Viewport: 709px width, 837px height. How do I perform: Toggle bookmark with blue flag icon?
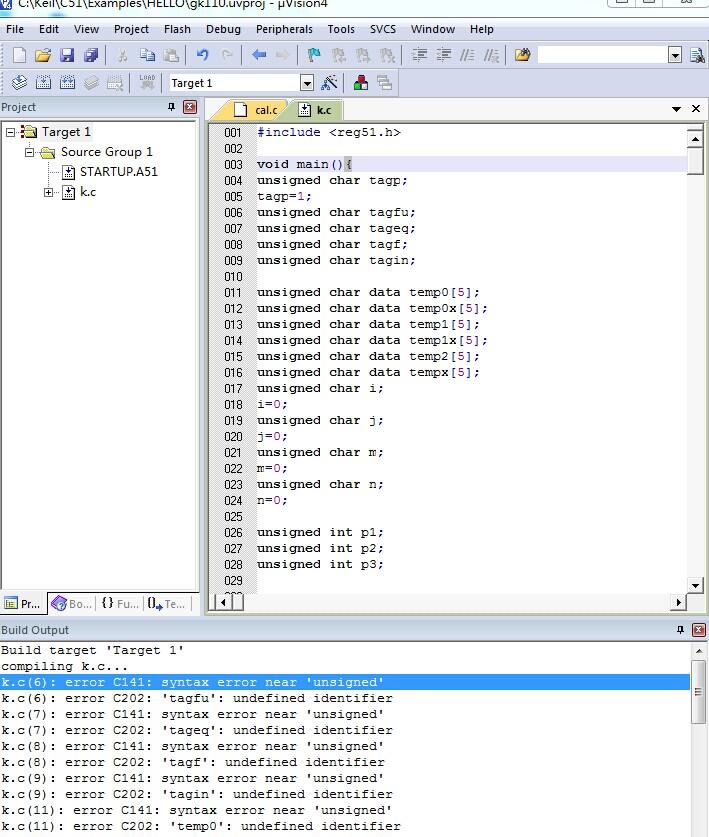coord(314,54)
